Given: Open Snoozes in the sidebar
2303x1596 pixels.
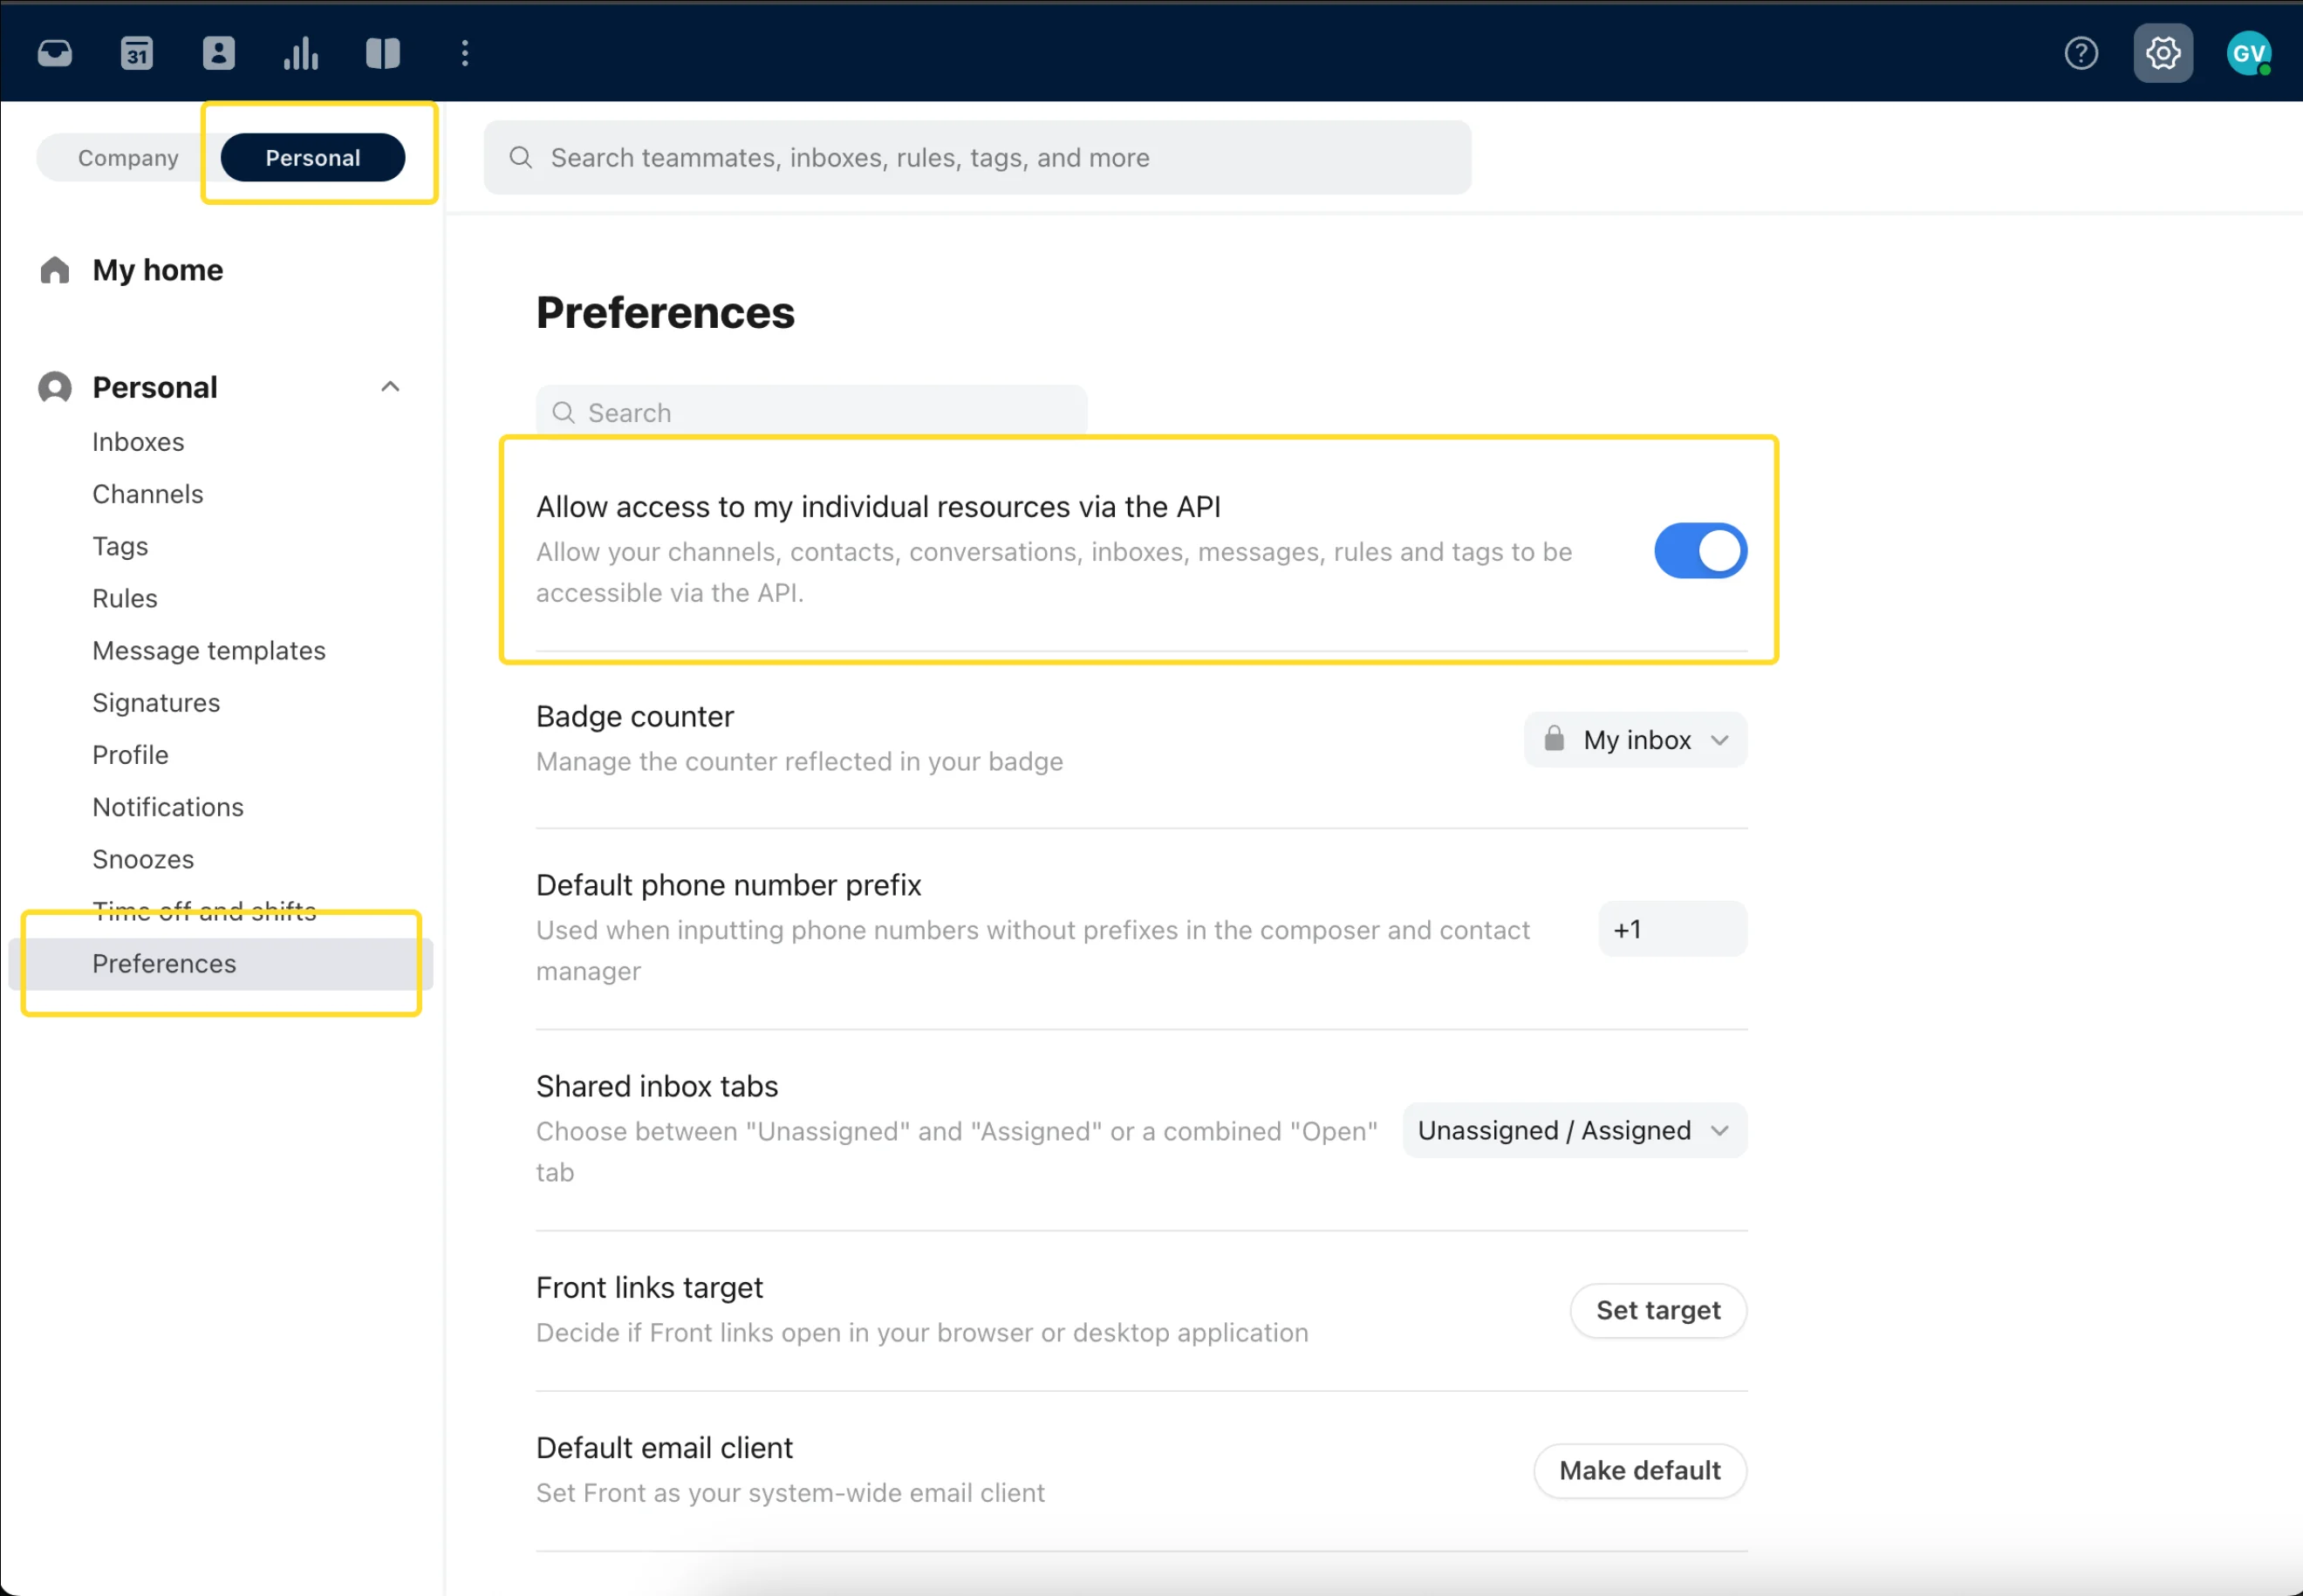Looking at the screenshot, I should pyautogui.click(x=143, y=858).
